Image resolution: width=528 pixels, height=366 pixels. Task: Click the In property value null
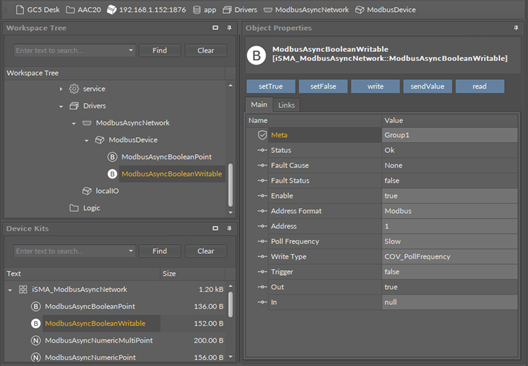[450, 302]
